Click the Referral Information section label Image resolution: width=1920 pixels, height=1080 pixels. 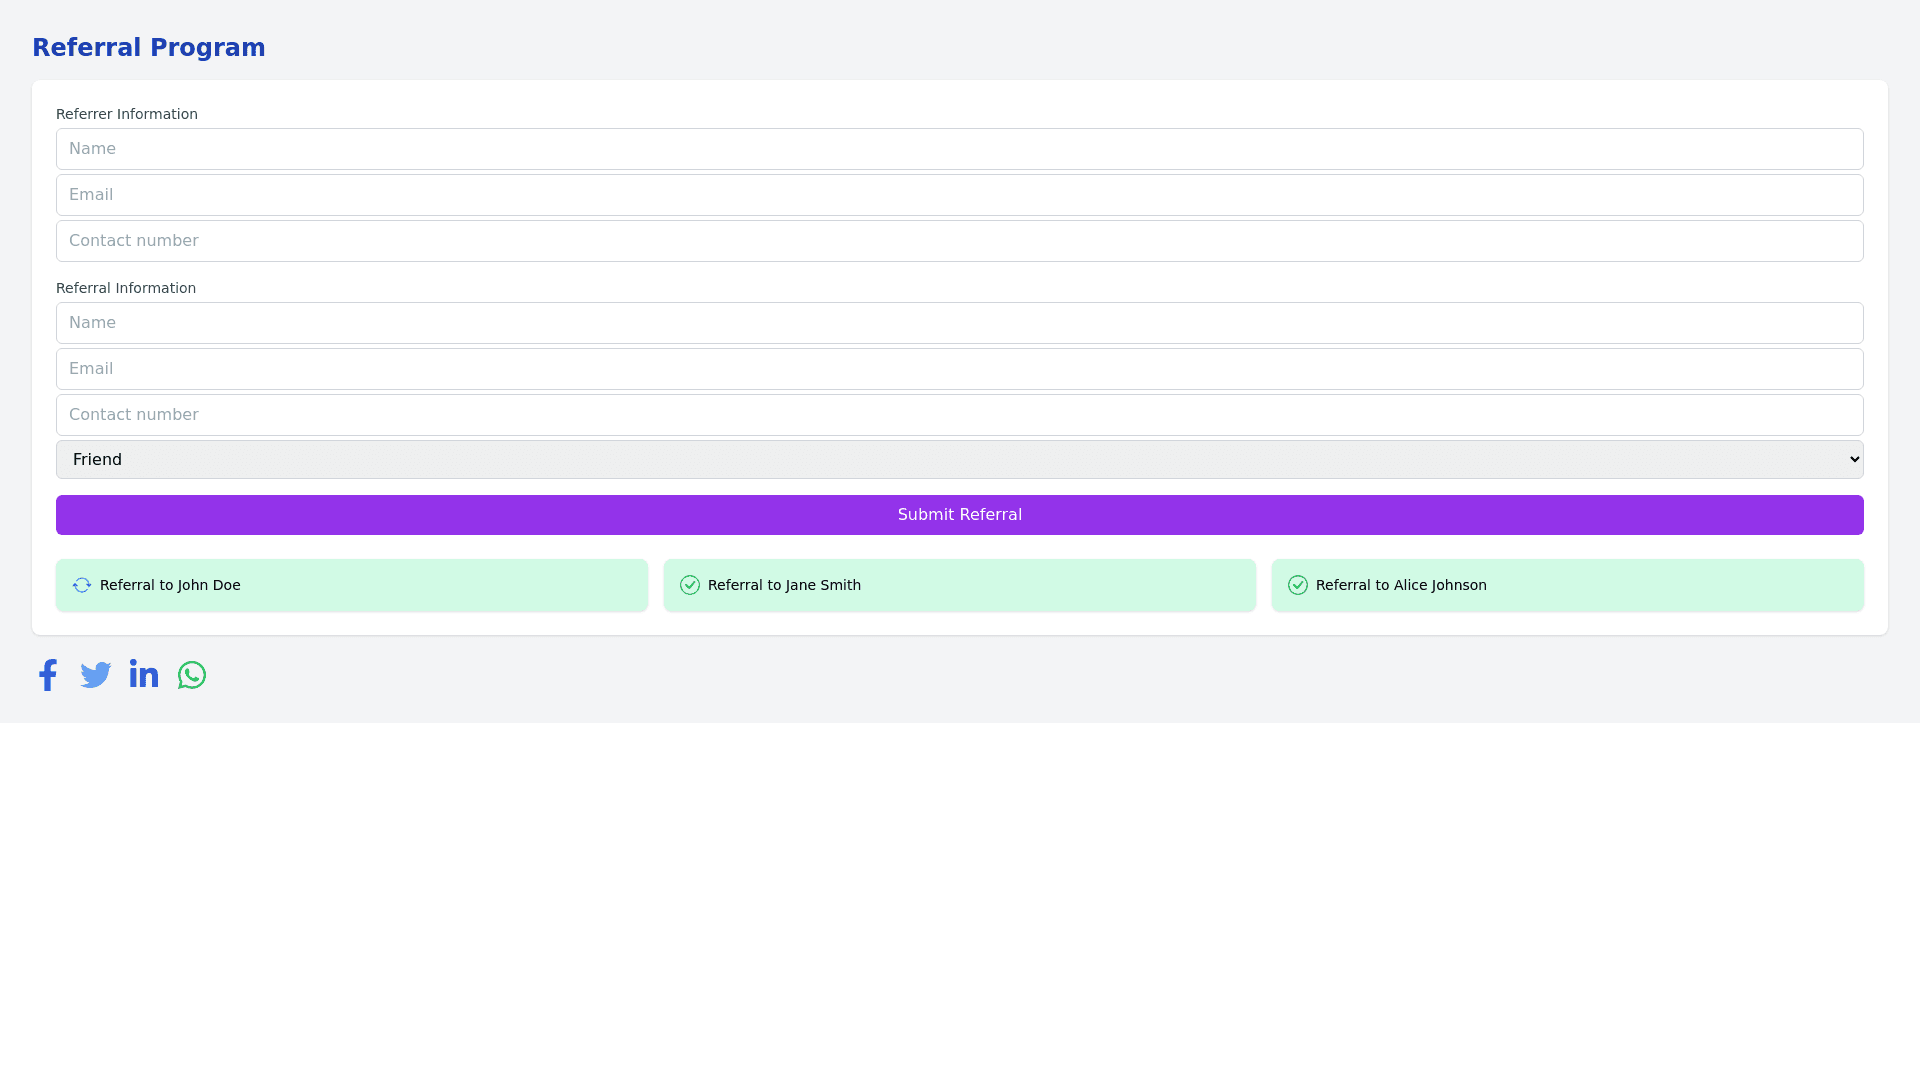(x=126, y=288)
